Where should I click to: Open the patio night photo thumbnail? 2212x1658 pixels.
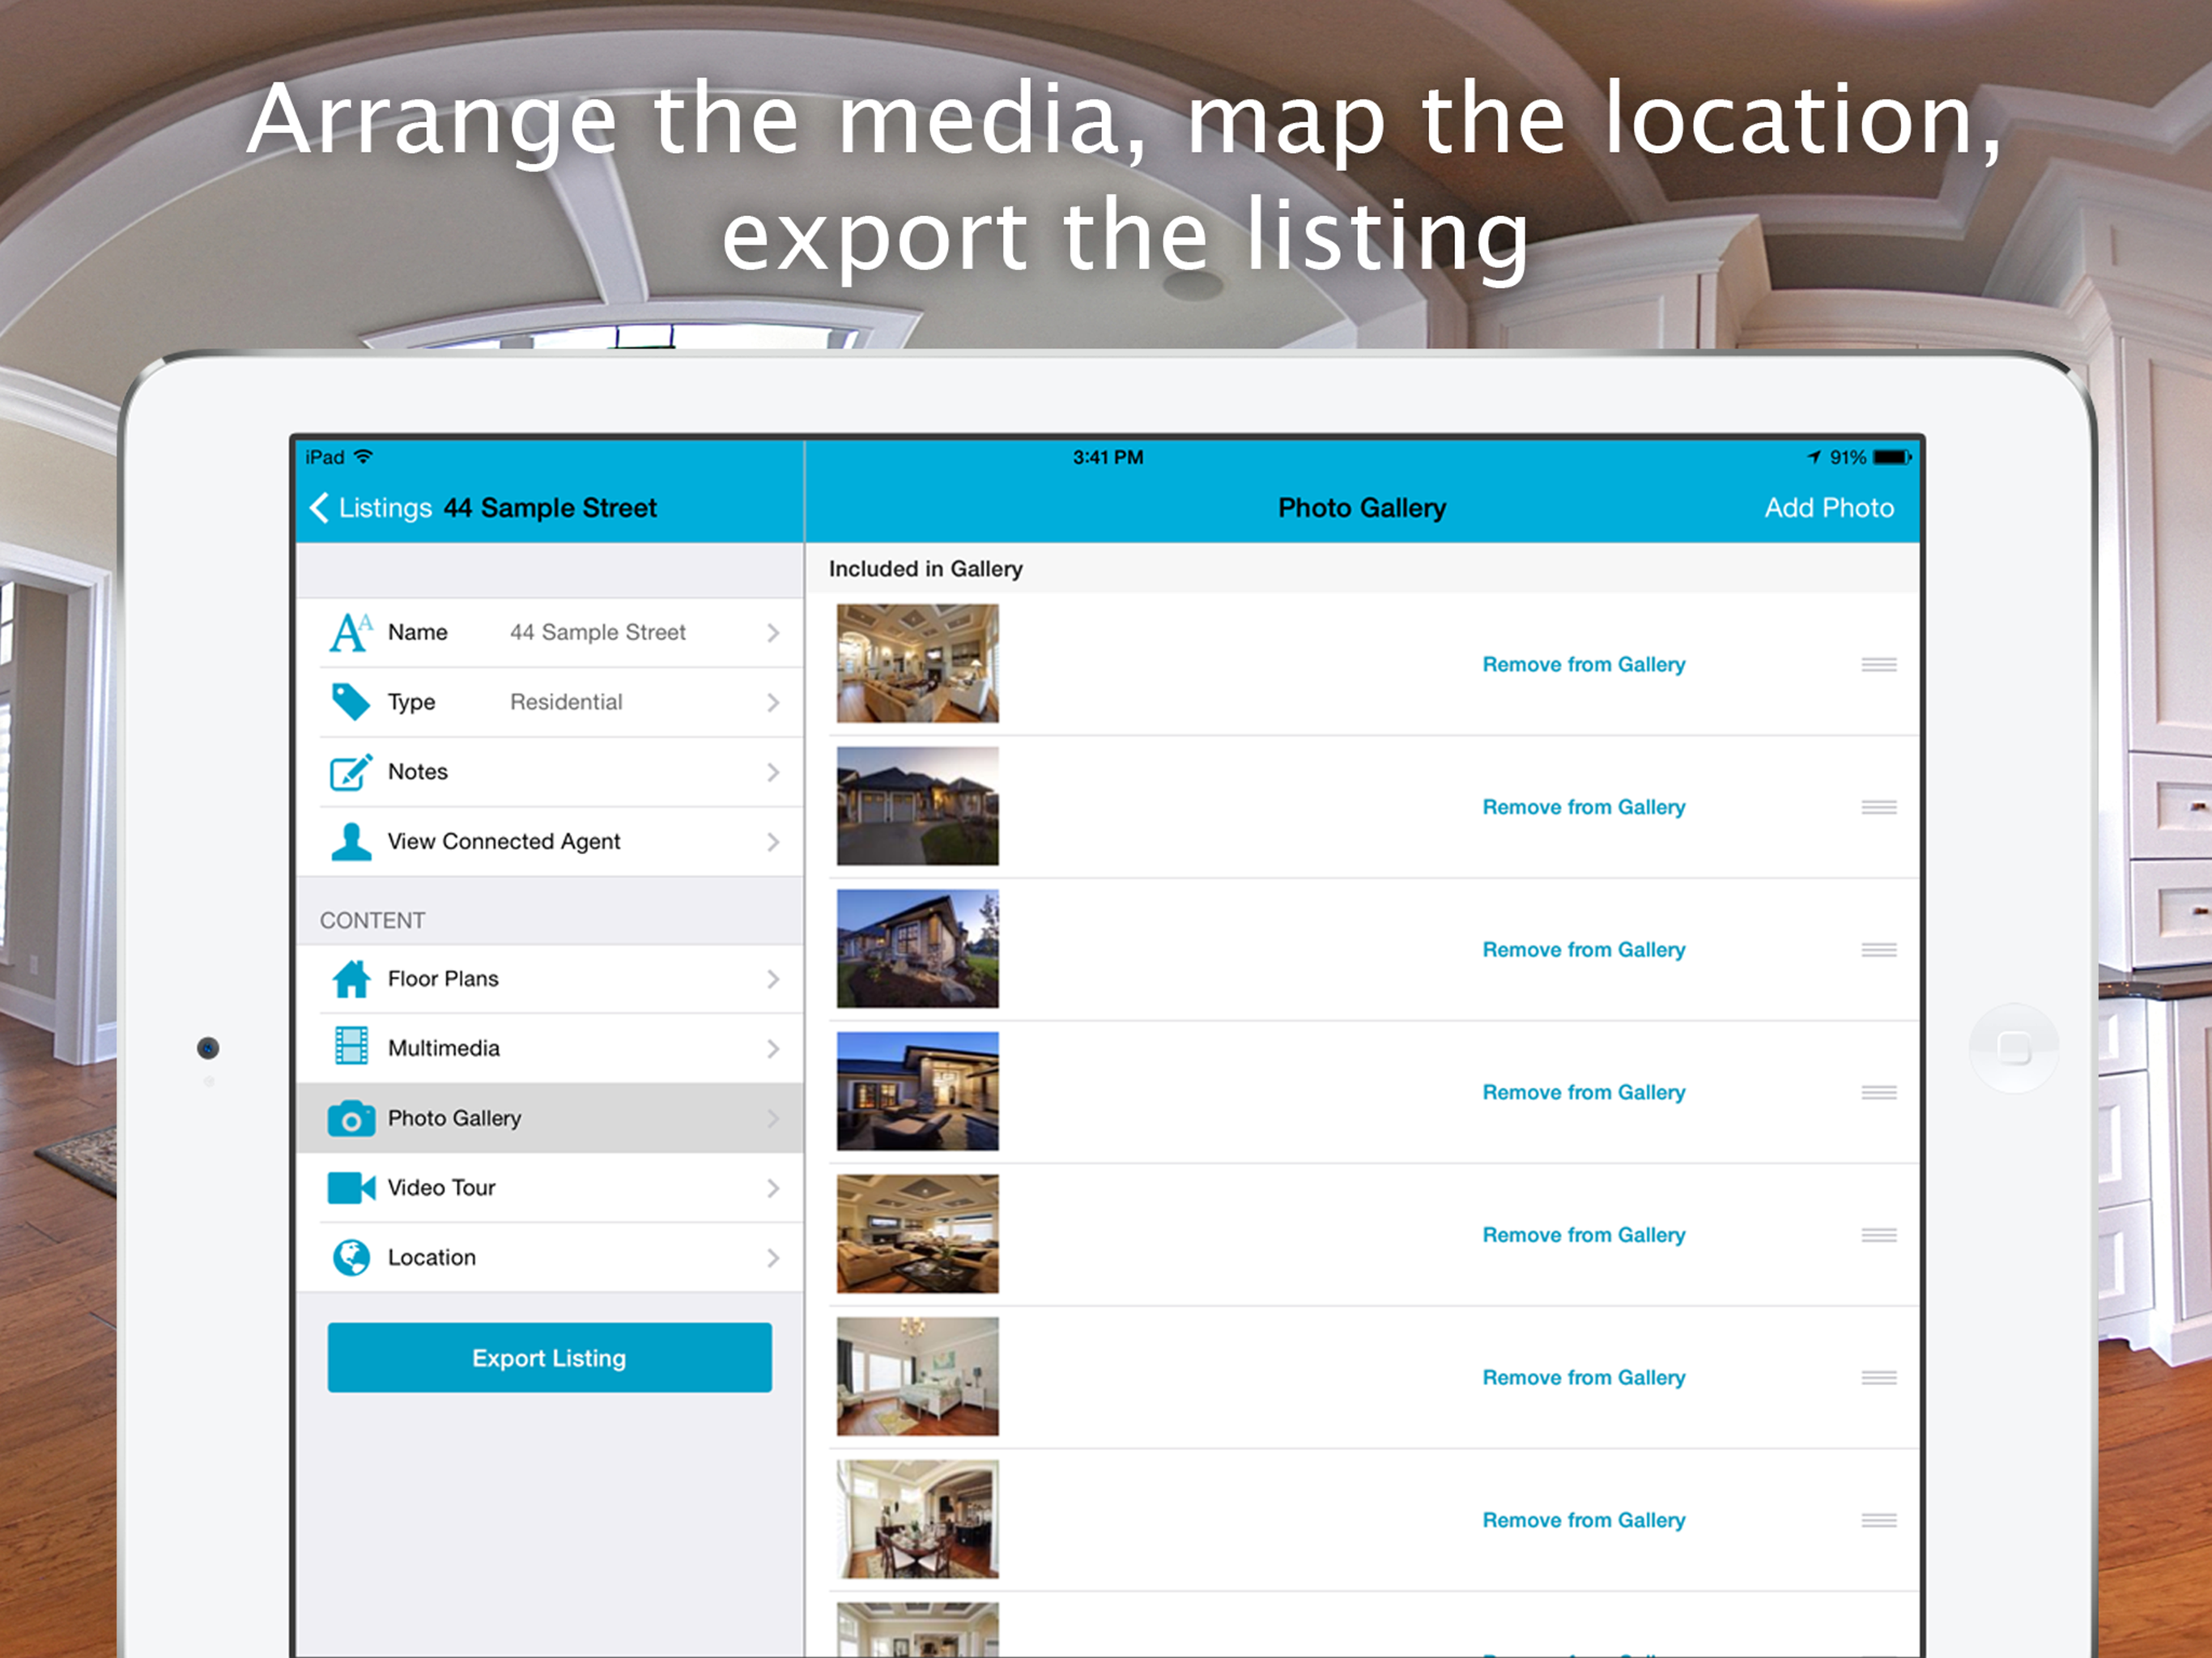pos(918,1091)
